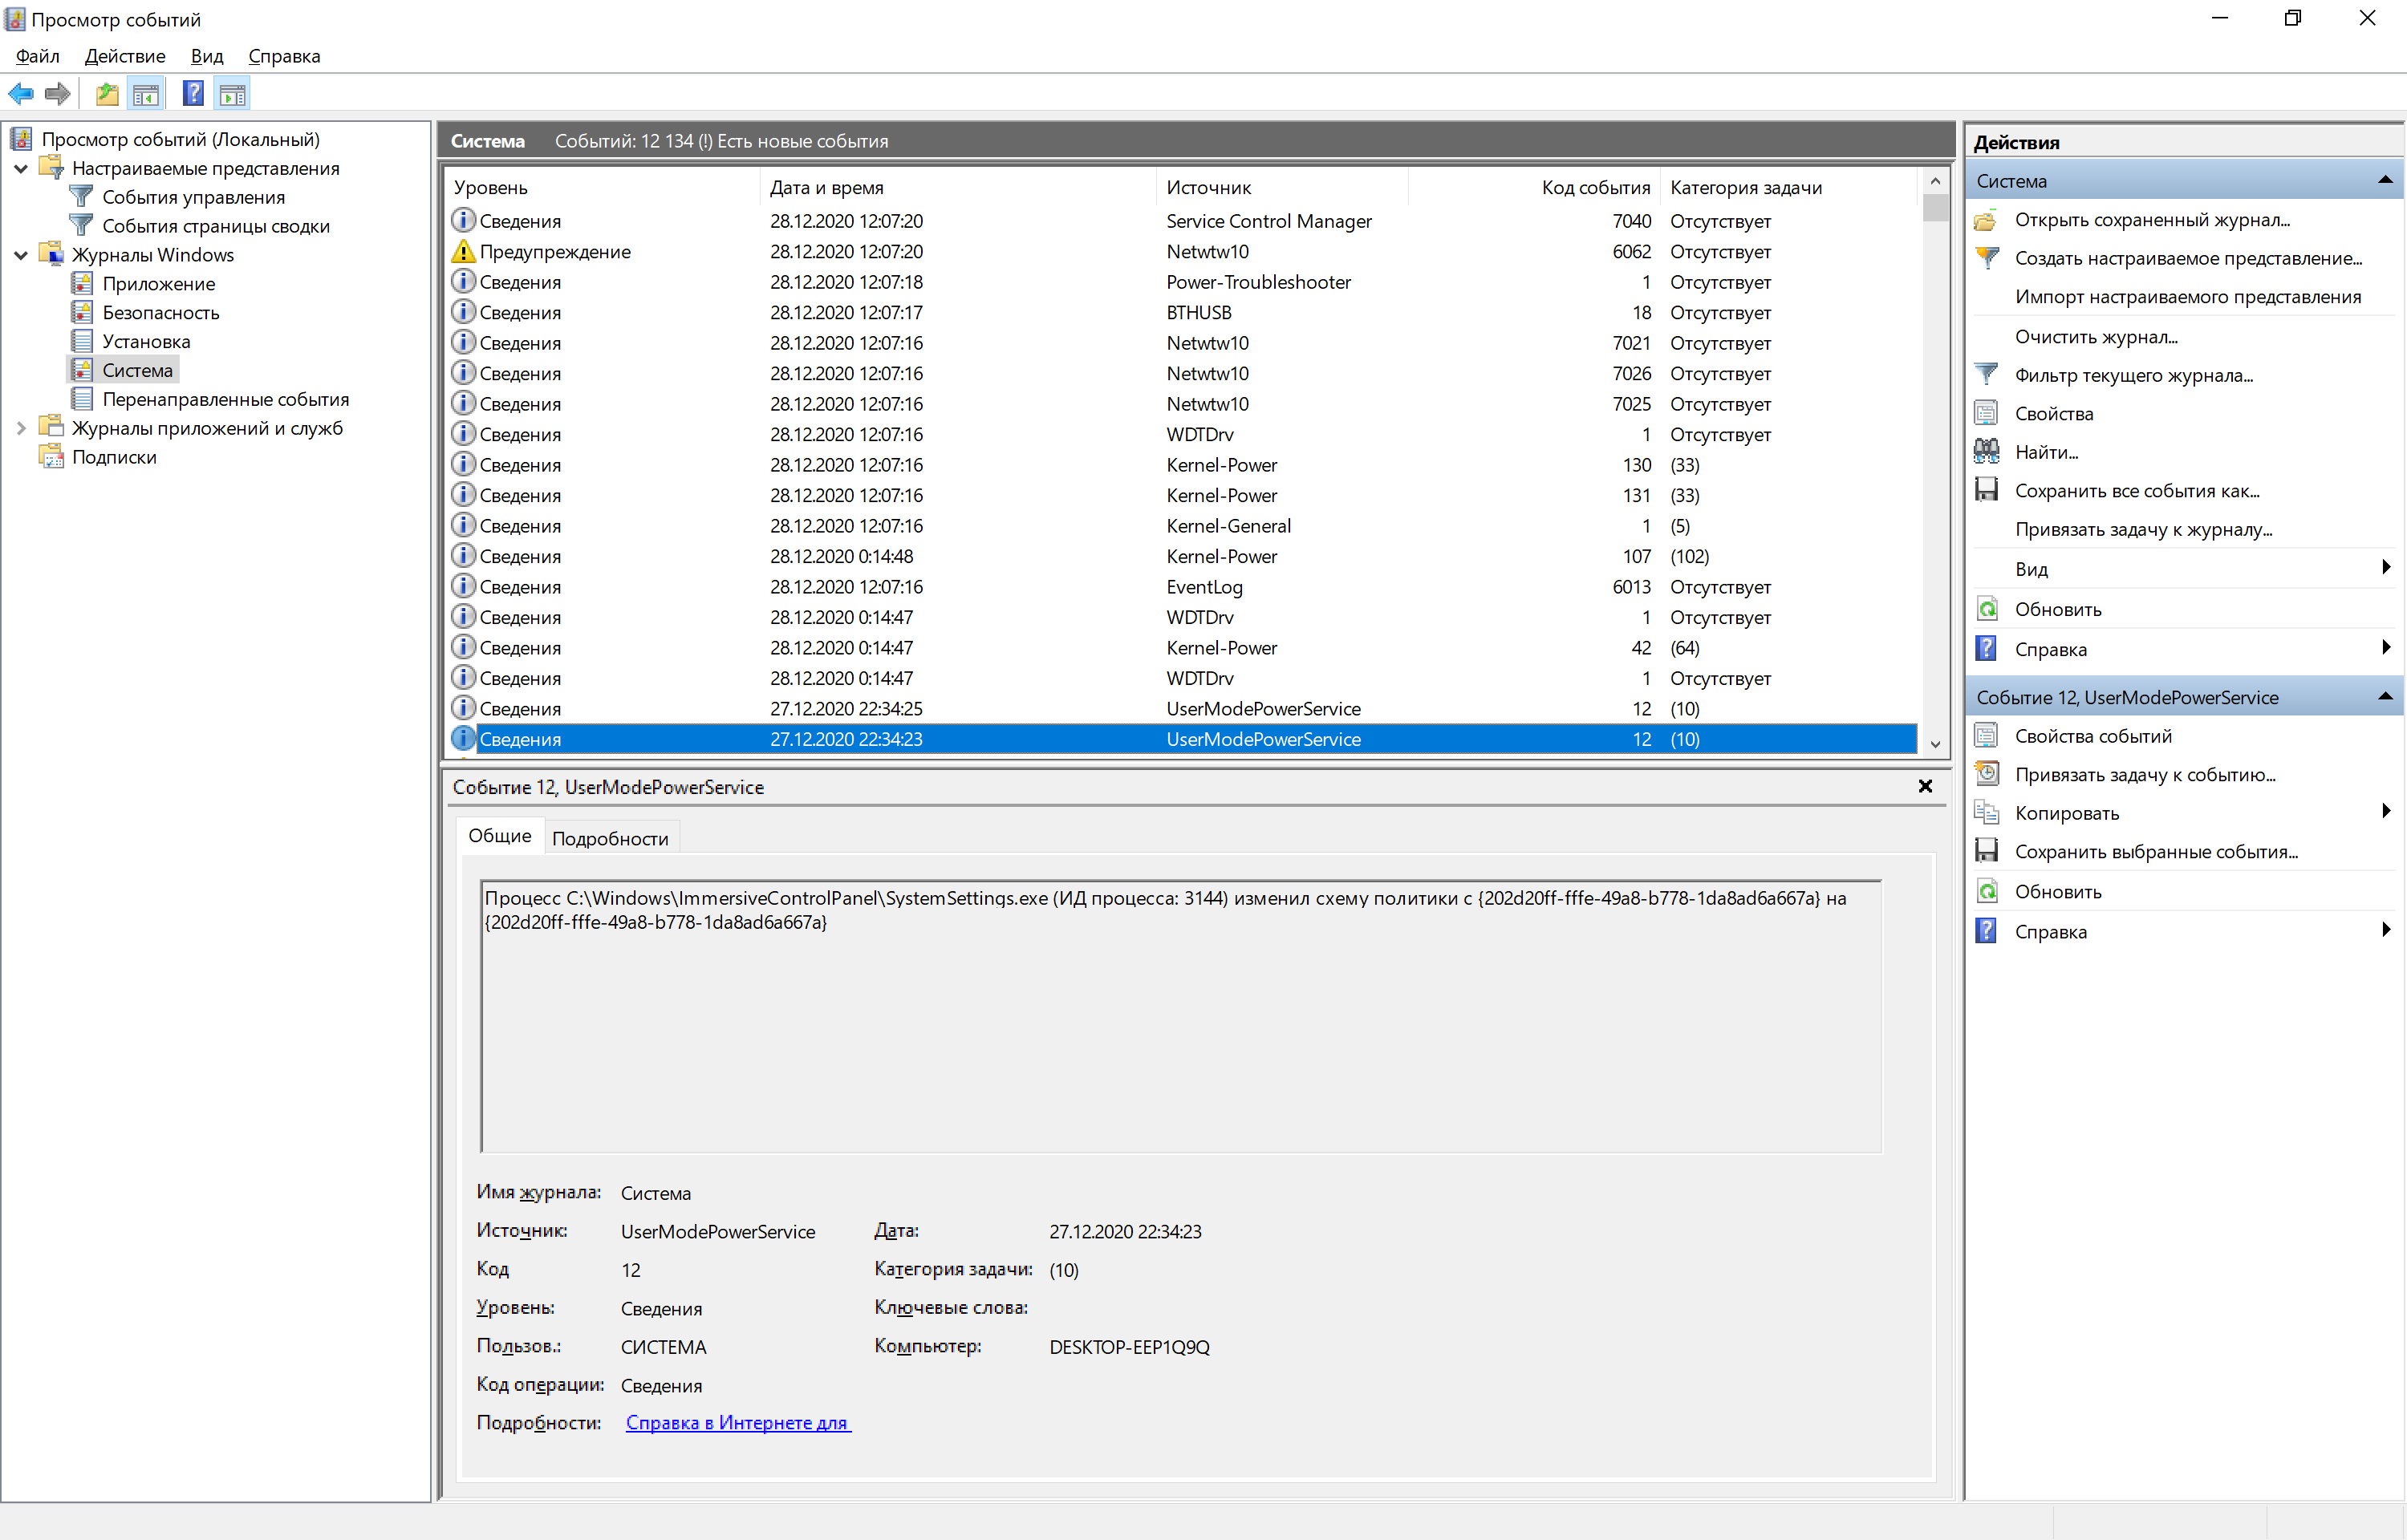Click the floppy Save all events icon
2407x1540 pixels.
(x=1986, y=490)
